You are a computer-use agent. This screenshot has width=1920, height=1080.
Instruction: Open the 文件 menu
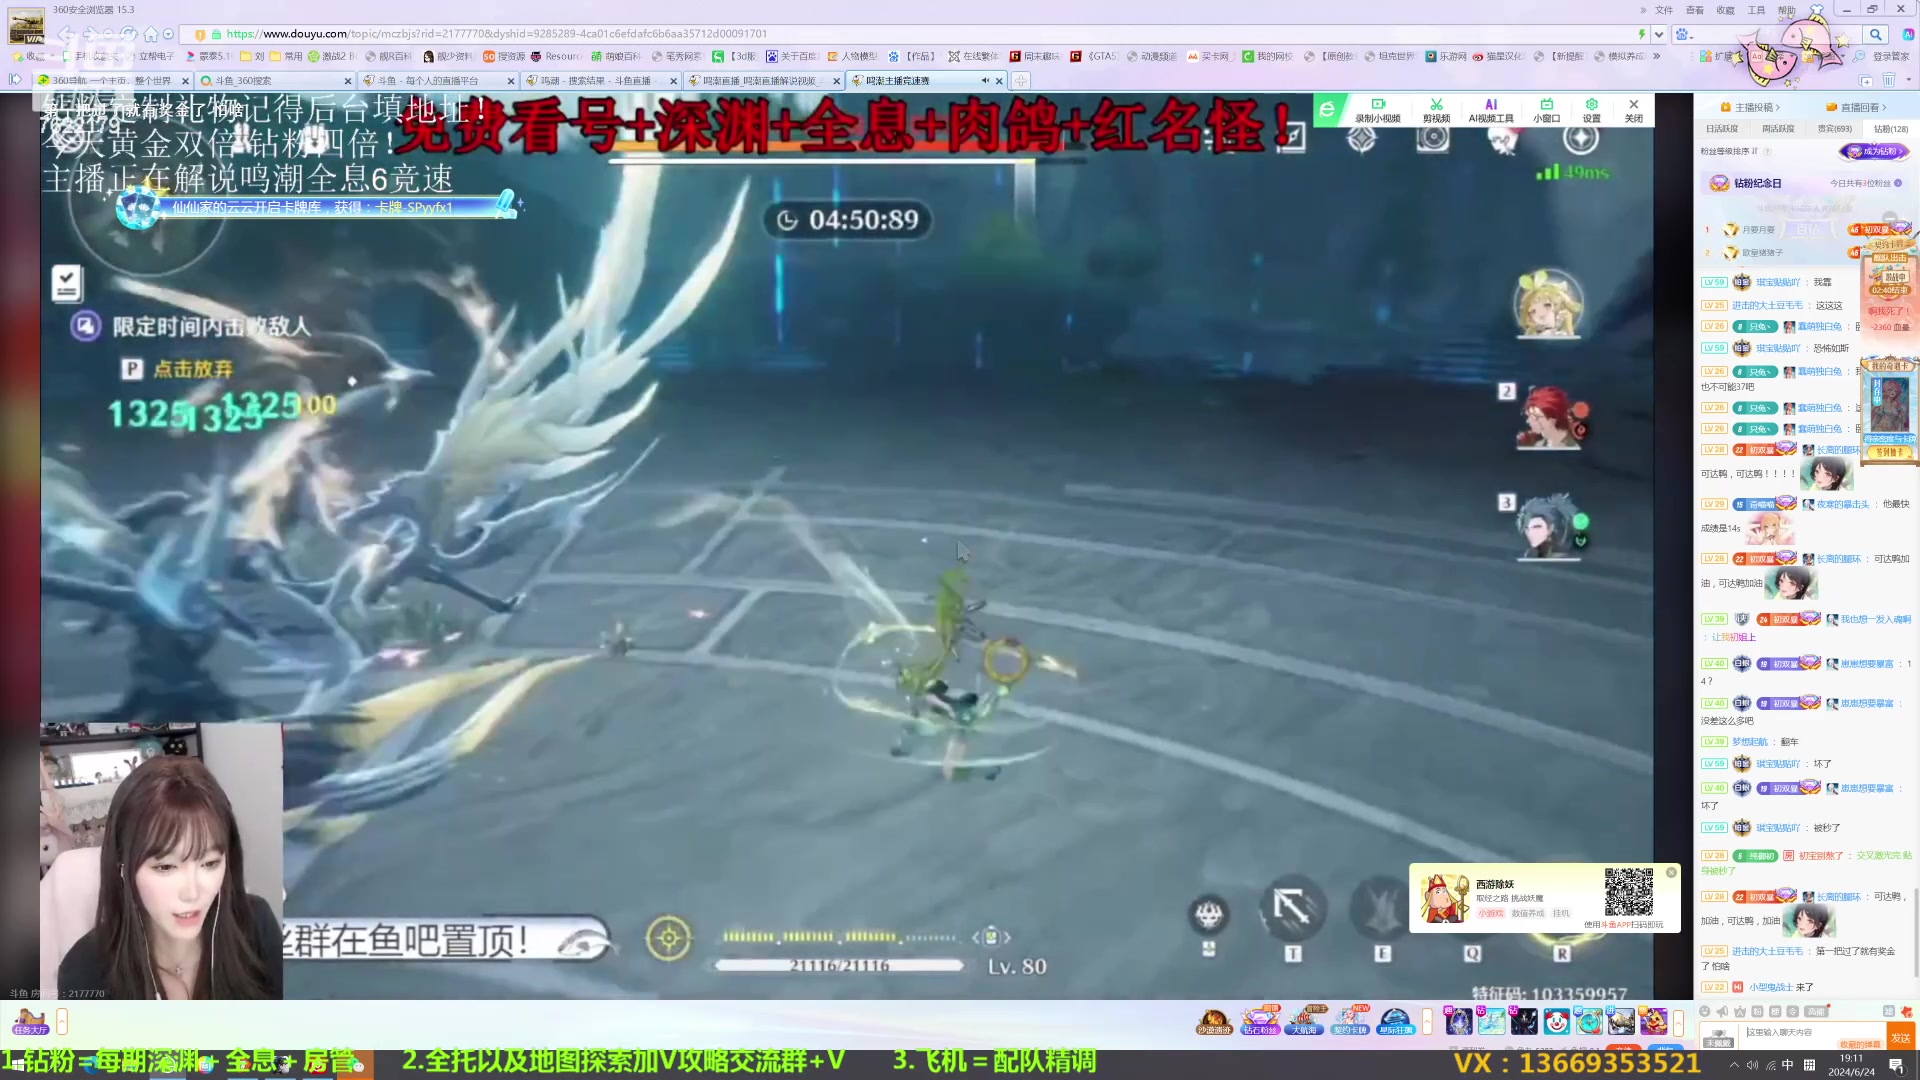pos(1664,10)
